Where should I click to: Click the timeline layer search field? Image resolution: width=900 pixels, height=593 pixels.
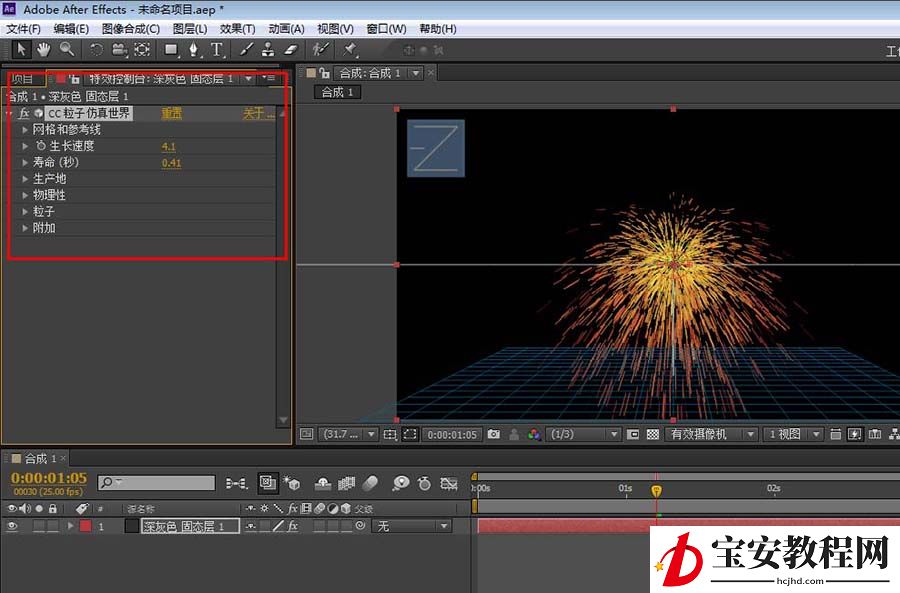tap(156, 483)
